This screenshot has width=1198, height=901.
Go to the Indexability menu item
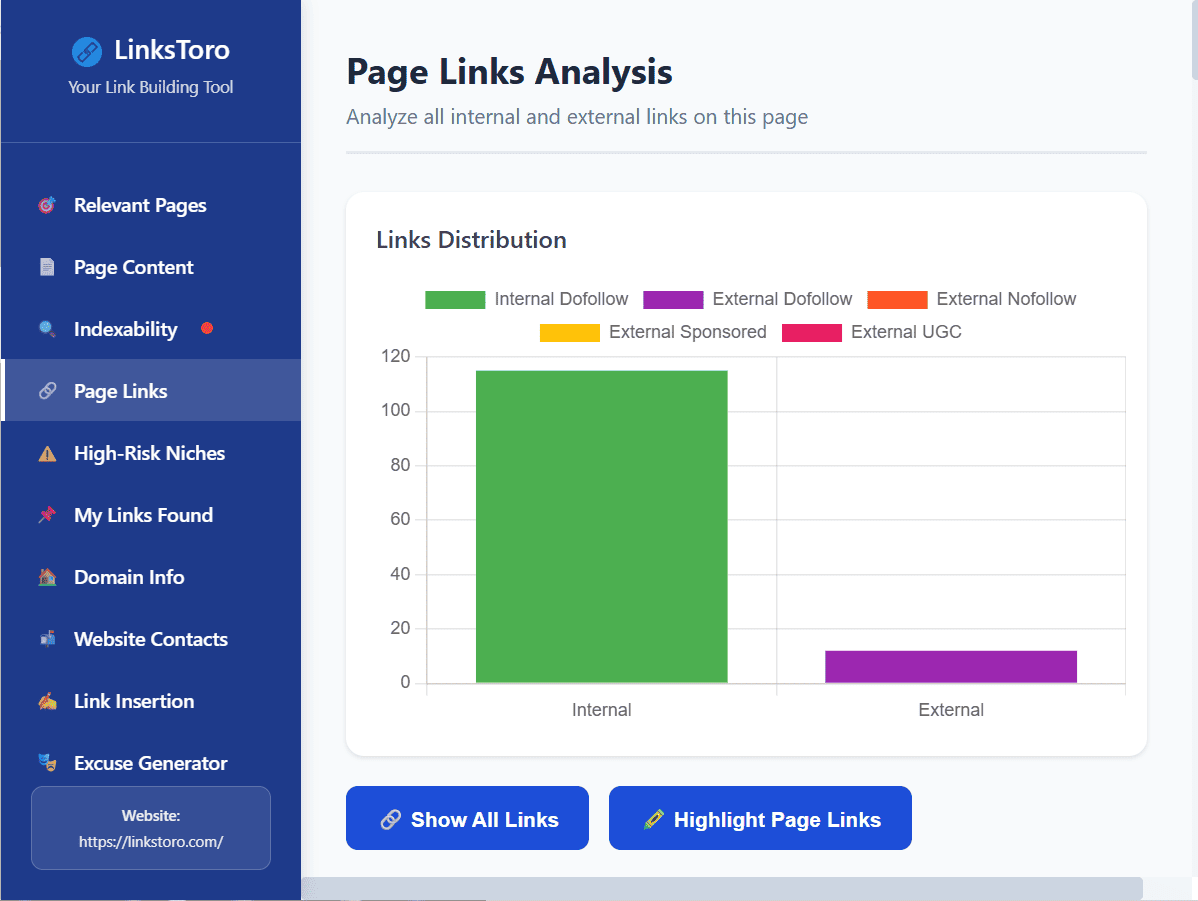tap(125, 330)
